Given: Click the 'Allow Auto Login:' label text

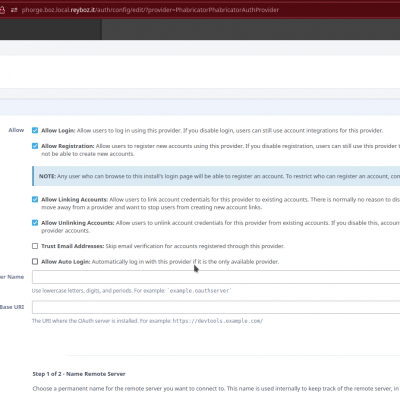Looking at the screenshot, I should point(66,262).
